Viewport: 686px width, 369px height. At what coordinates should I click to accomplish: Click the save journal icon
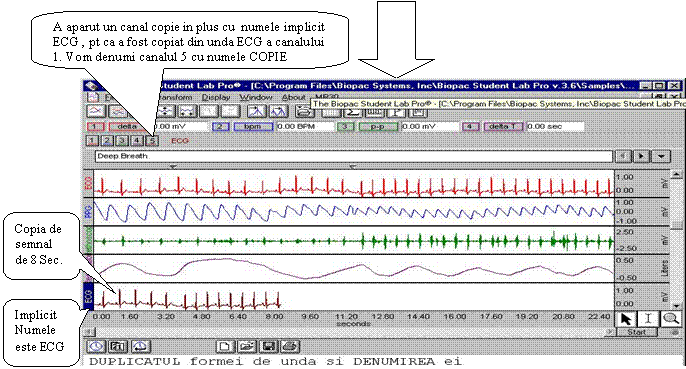click(x=268, y=347)
